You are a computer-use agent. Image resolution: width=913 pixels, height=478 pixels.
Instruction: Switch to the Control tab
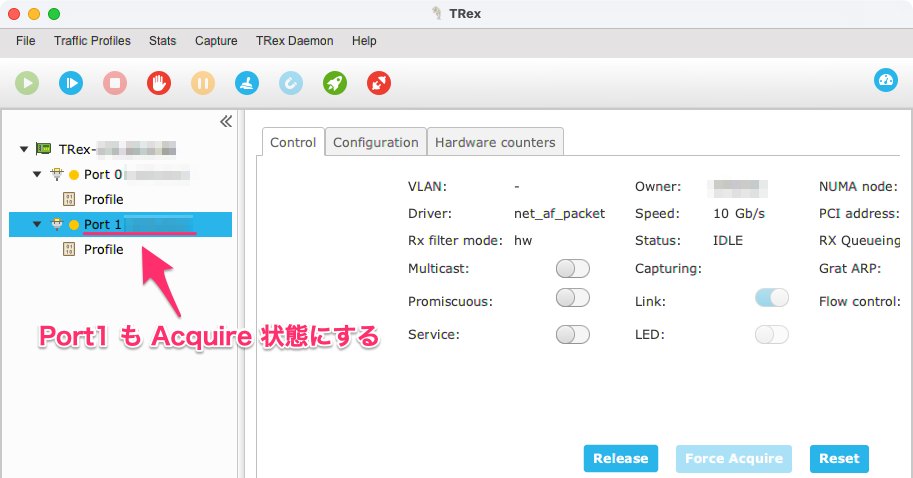293,142
